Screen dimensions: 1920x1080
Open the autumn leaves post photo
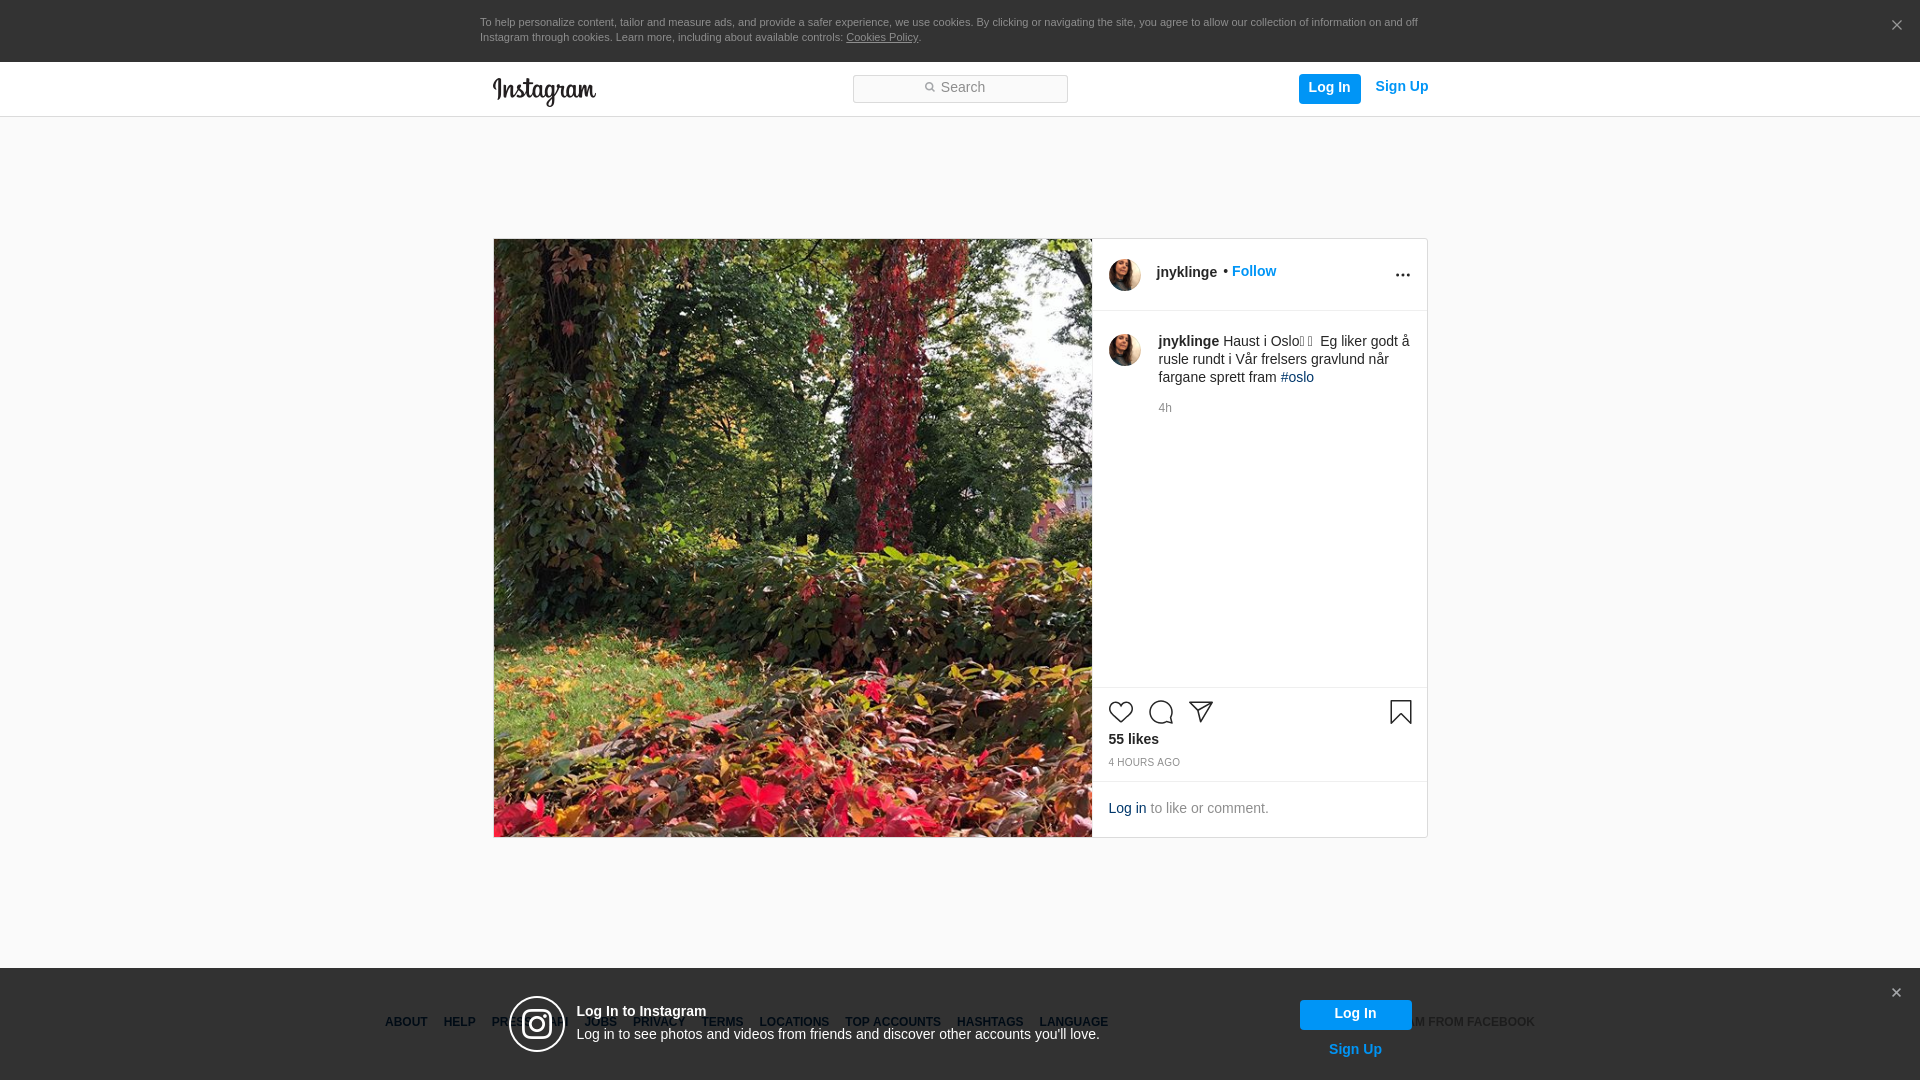(792, 538)
